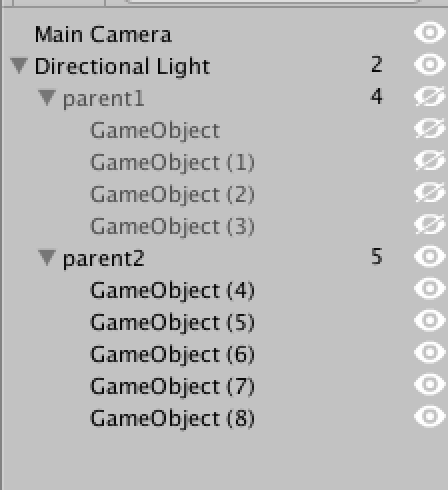448x490 pixels.
Task: Toggle crossed-out eye for GameObject (1)
Action: 430,160
